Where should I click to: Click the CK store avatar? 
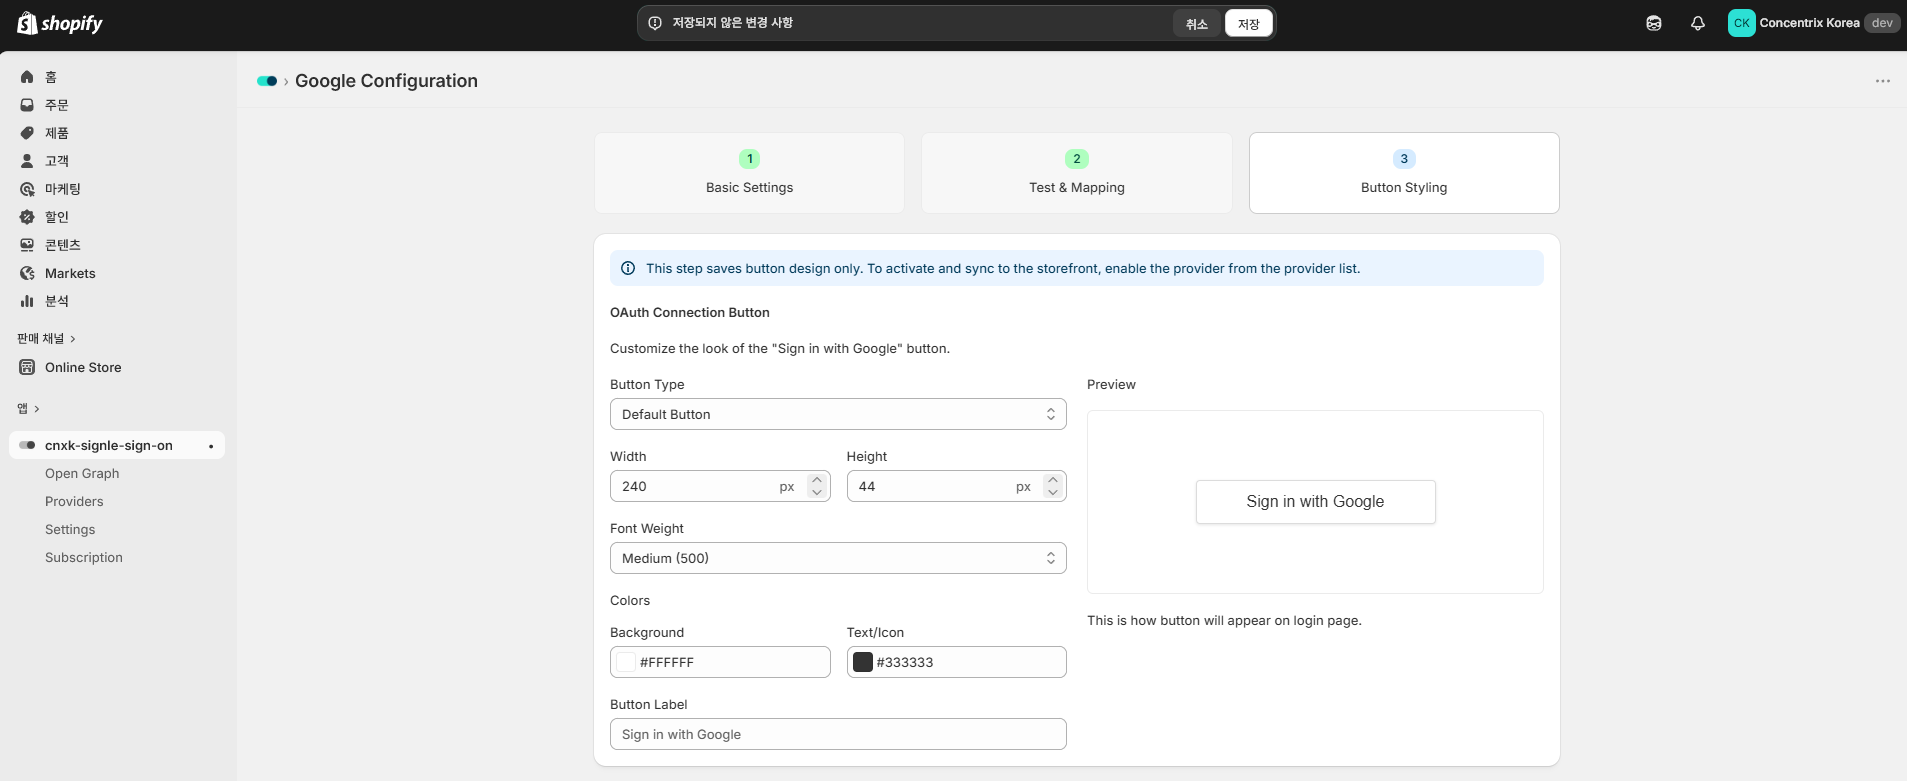pyautogui.click(x=1741, y=23)
